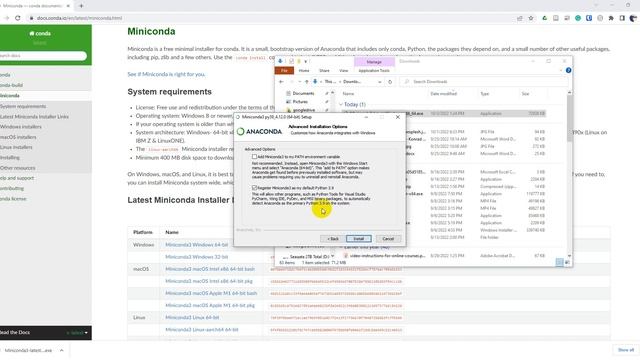Sort files by the Size column header
Viewport: 640px width, 360px height.
pyautogui.click(x=525, y=94)
